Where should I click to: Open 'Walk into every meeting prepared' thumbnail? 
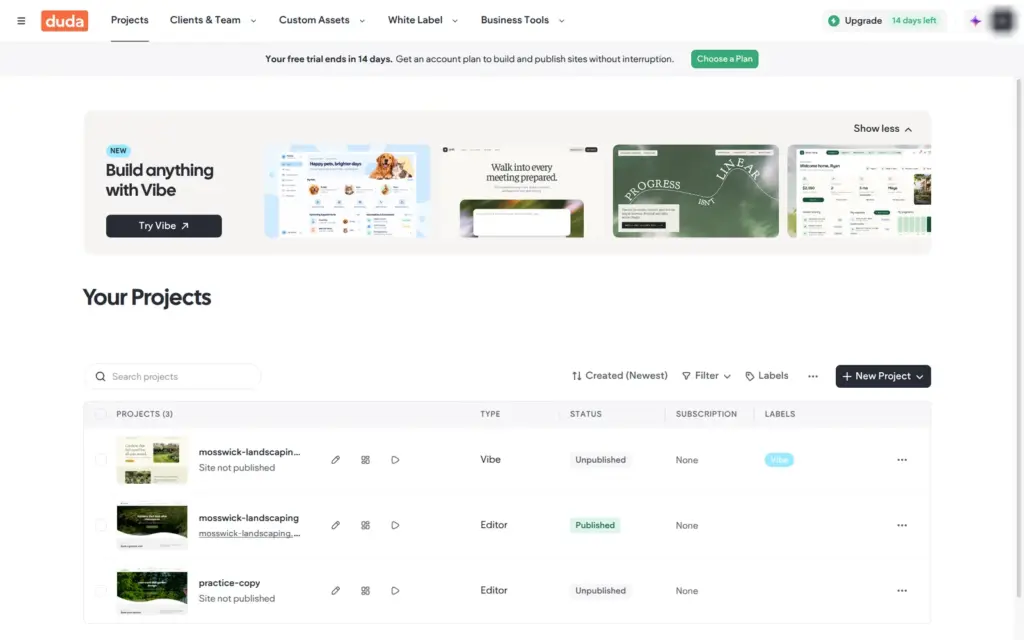[521, 191]
